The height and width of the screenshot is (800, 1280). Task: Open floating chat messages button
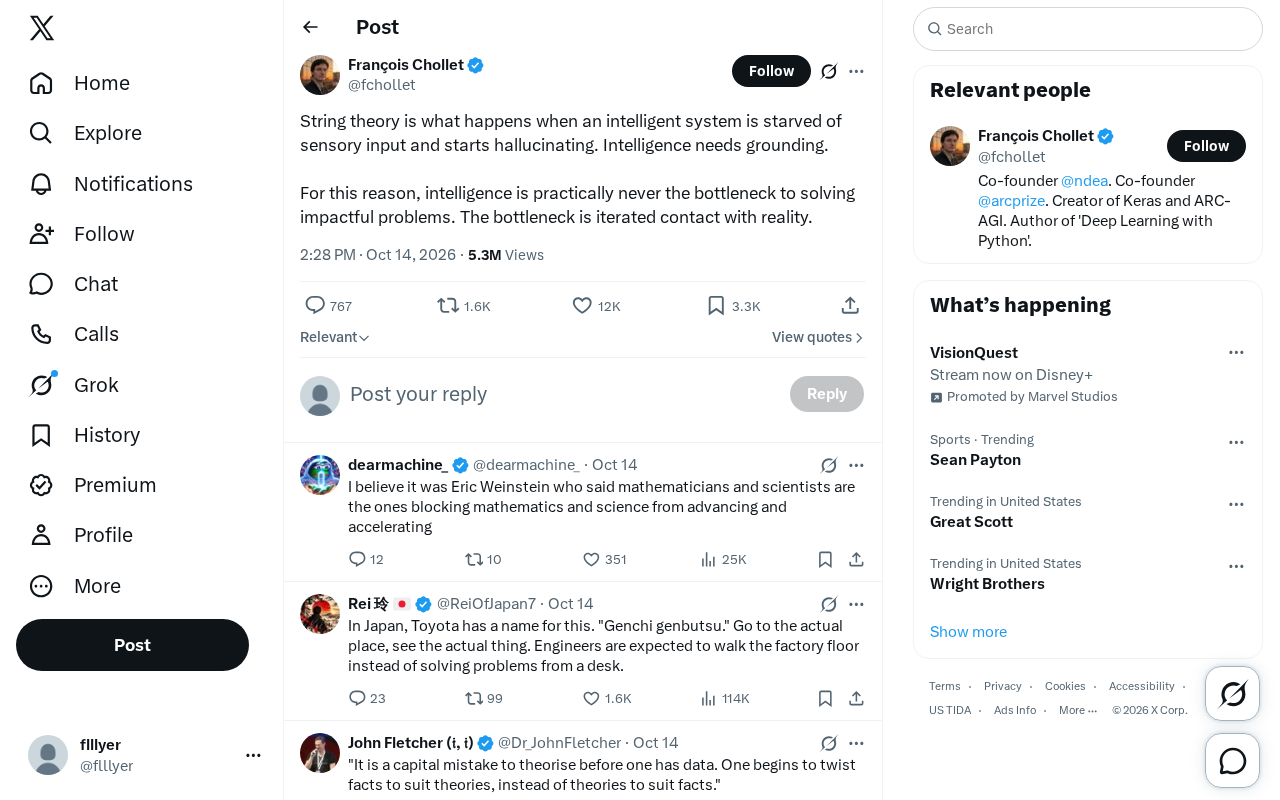coord(1232,761)
